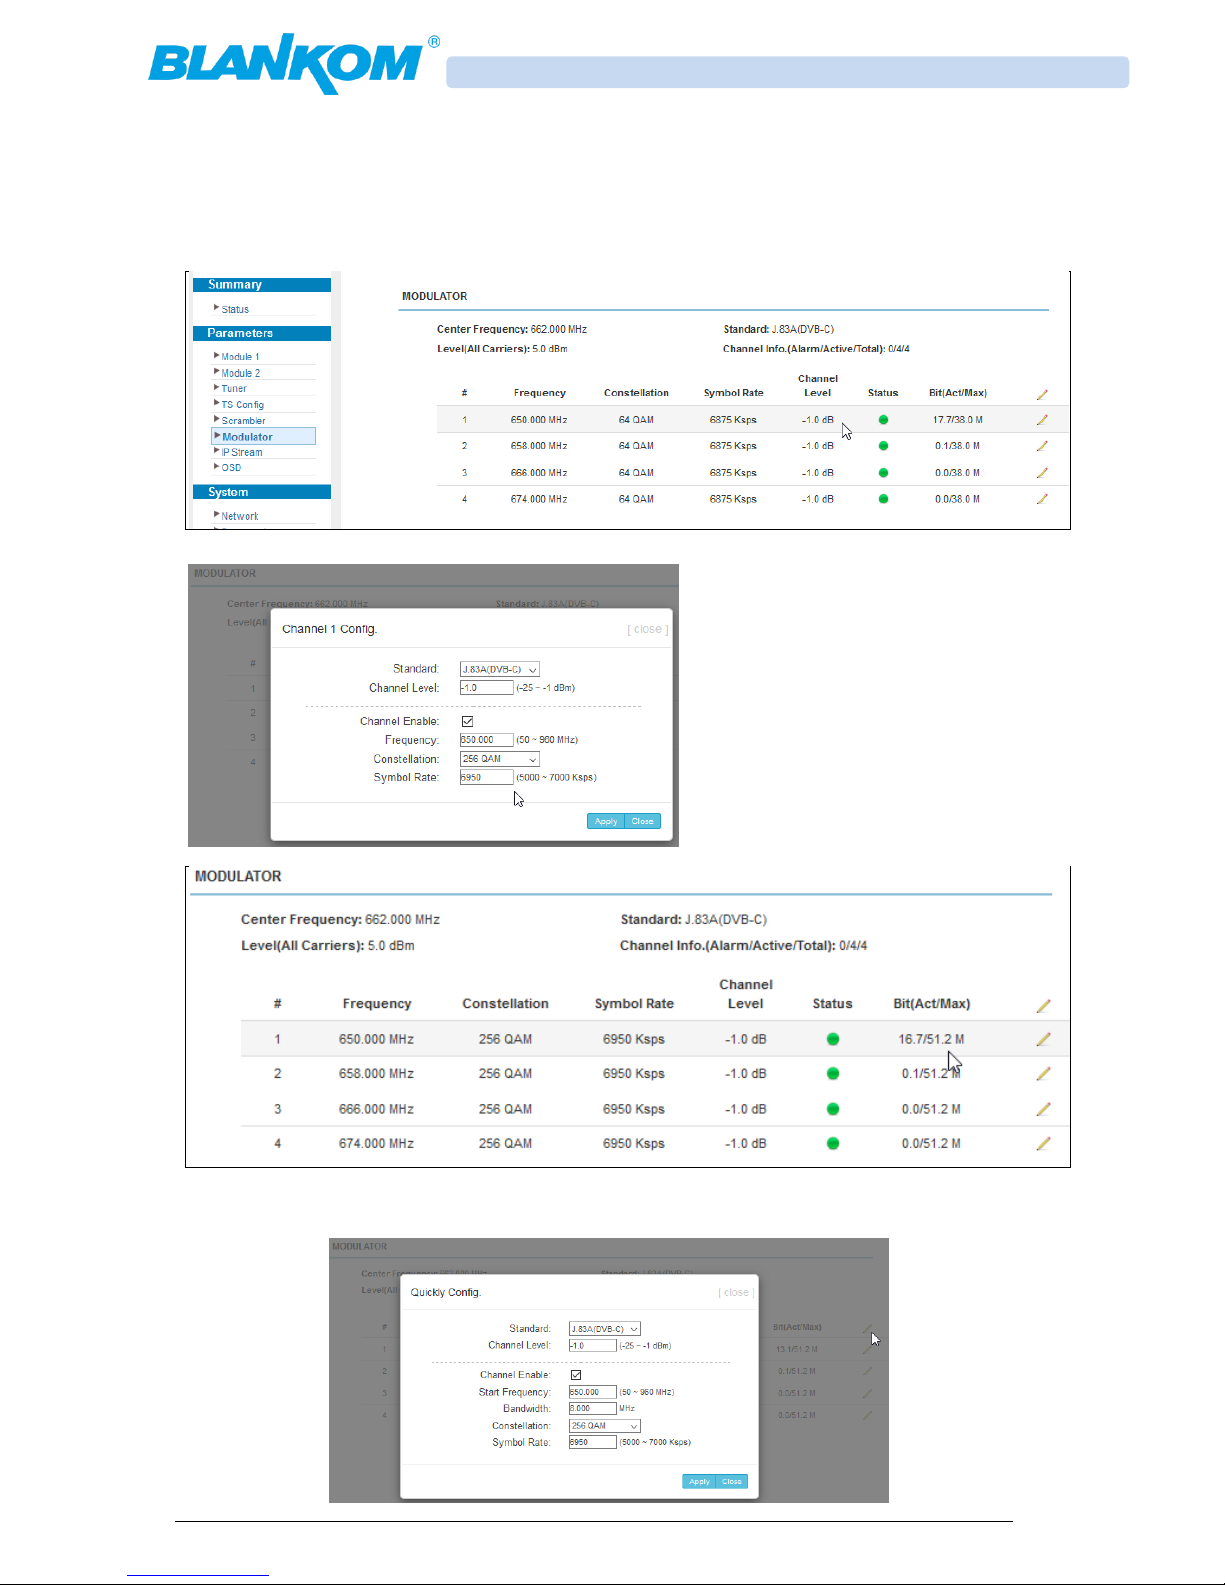Click the BLANKOM logo
1225x1585 pixels.
293,63
